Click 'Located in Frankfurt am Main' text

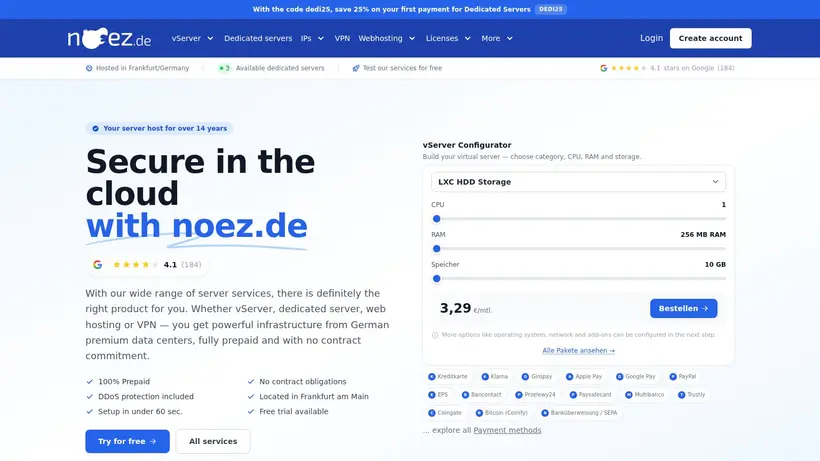[x=314, y=397]
